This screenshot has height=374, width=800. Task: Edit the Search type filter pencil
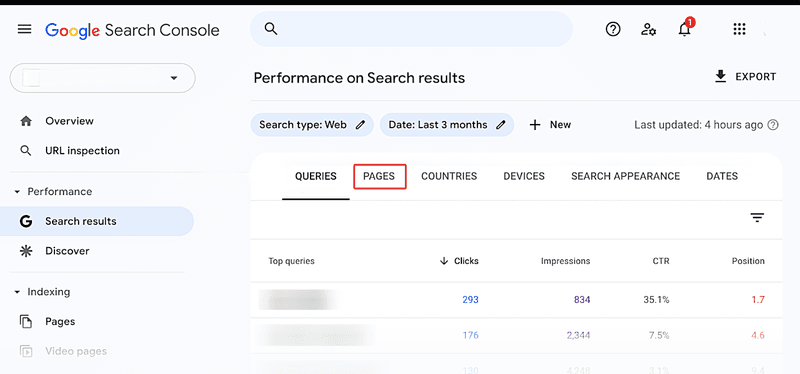click(360, 125)
